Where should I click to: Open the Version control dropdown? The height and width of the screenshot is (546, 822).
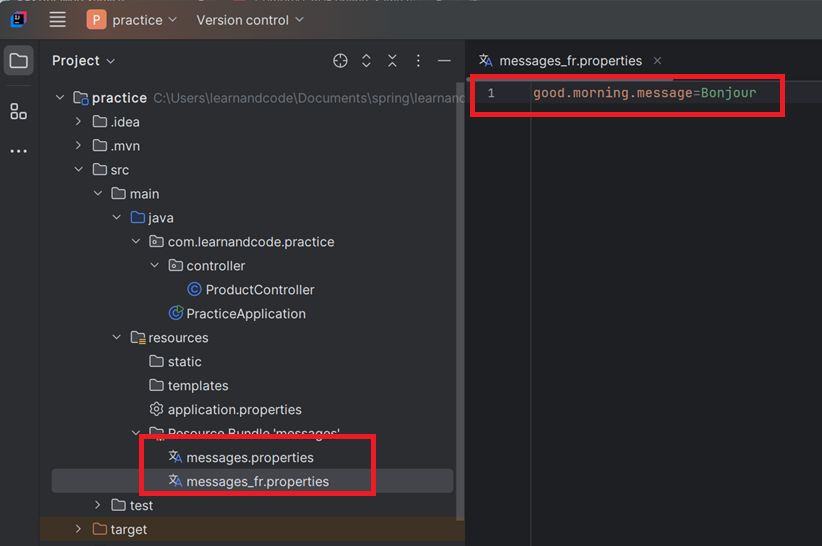(250, 20)
